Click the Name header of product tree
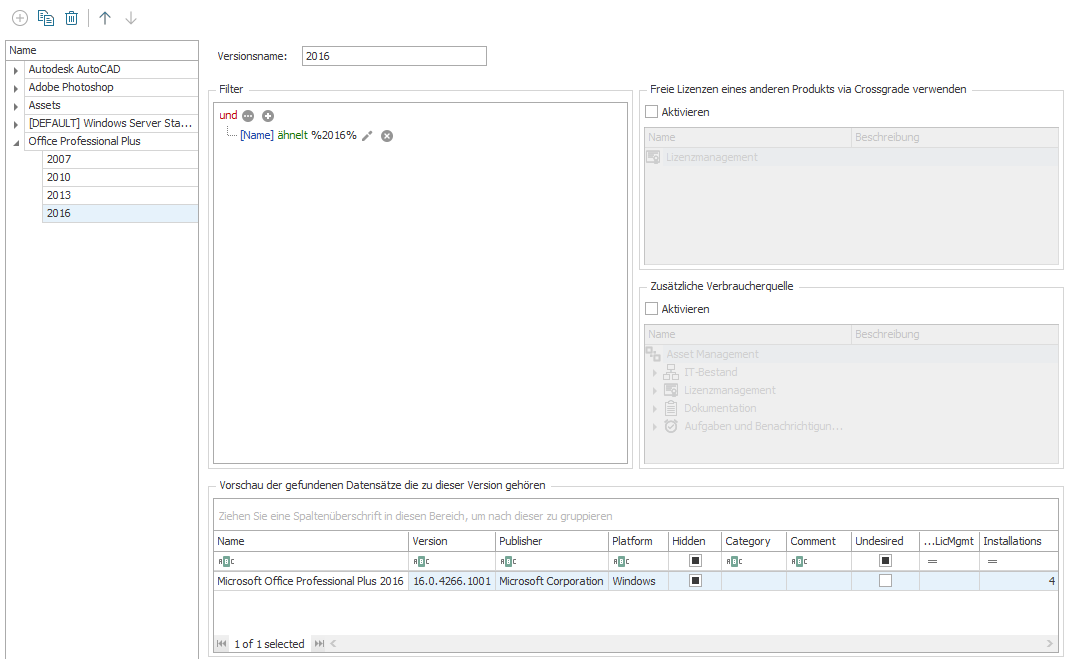This screenshot has height=659, width=1066. pyautogui.click(x=102, y=50)
